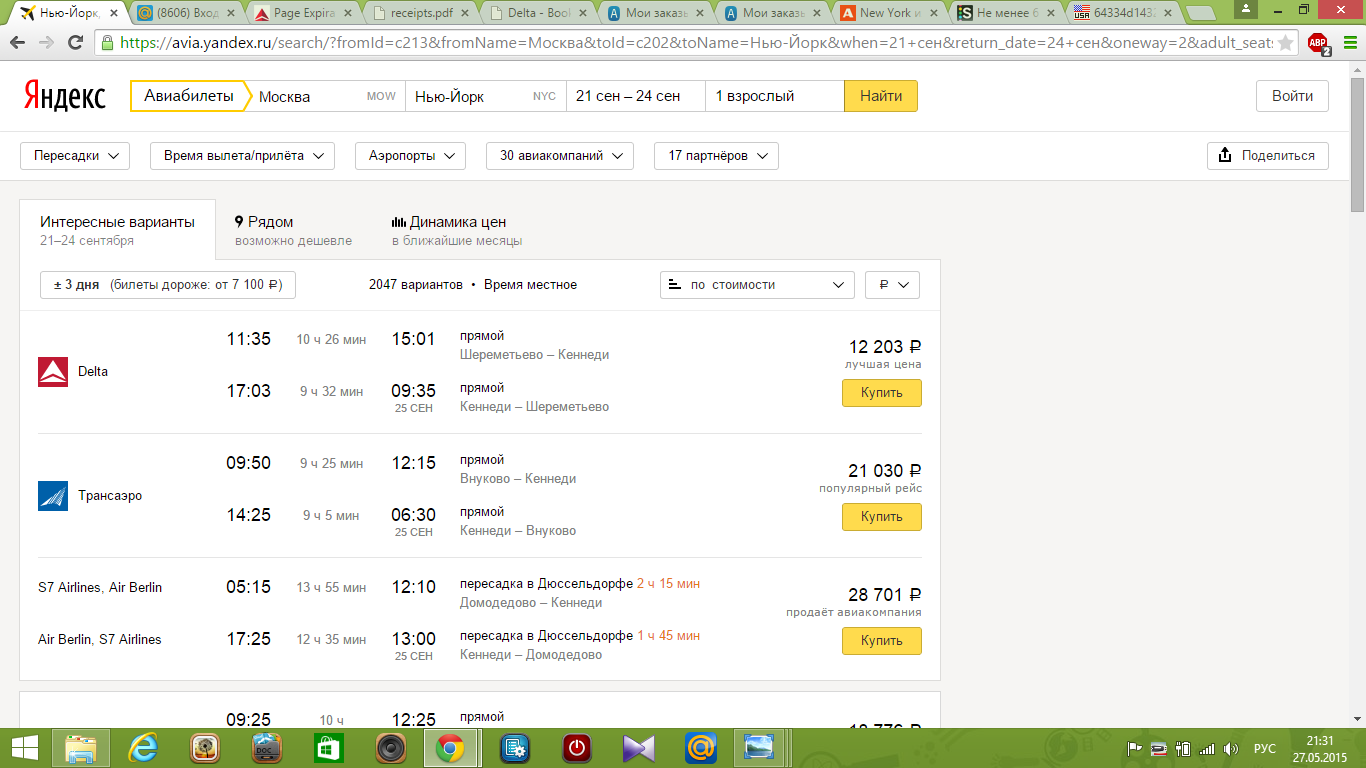Buy the Трансаэро ticket for 21 030 ₽
Image resolution: width=1366 pixels, height=768 pixels.
881,517
